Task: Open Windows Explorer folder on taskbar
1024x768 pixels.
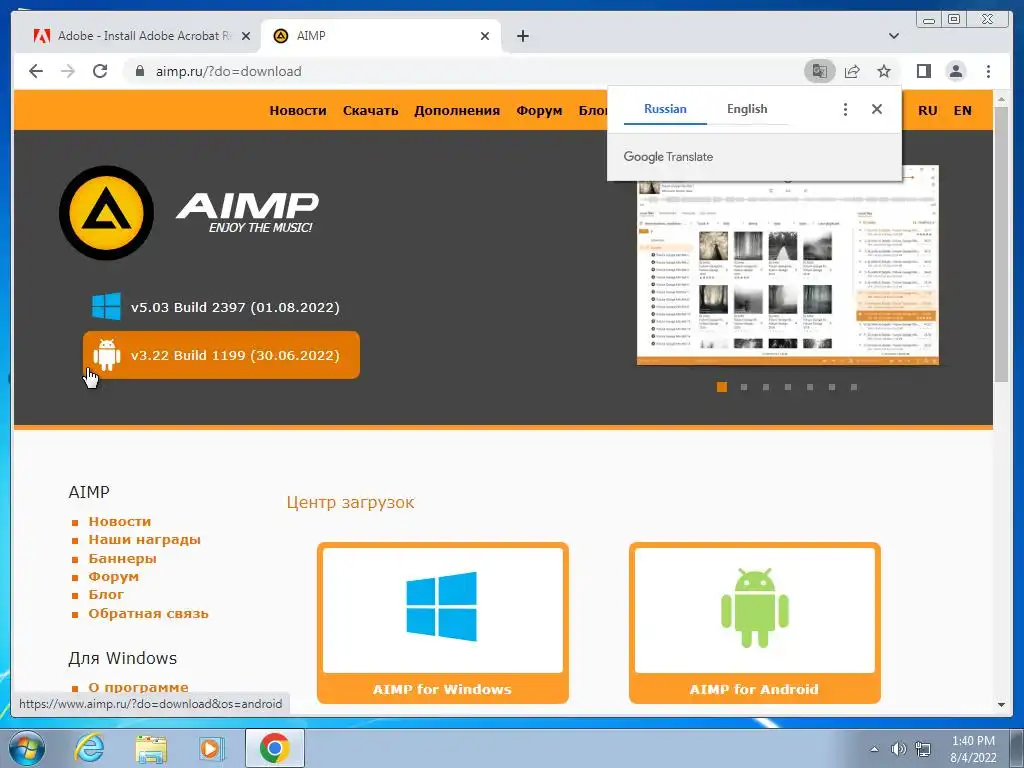Action: 151,748
